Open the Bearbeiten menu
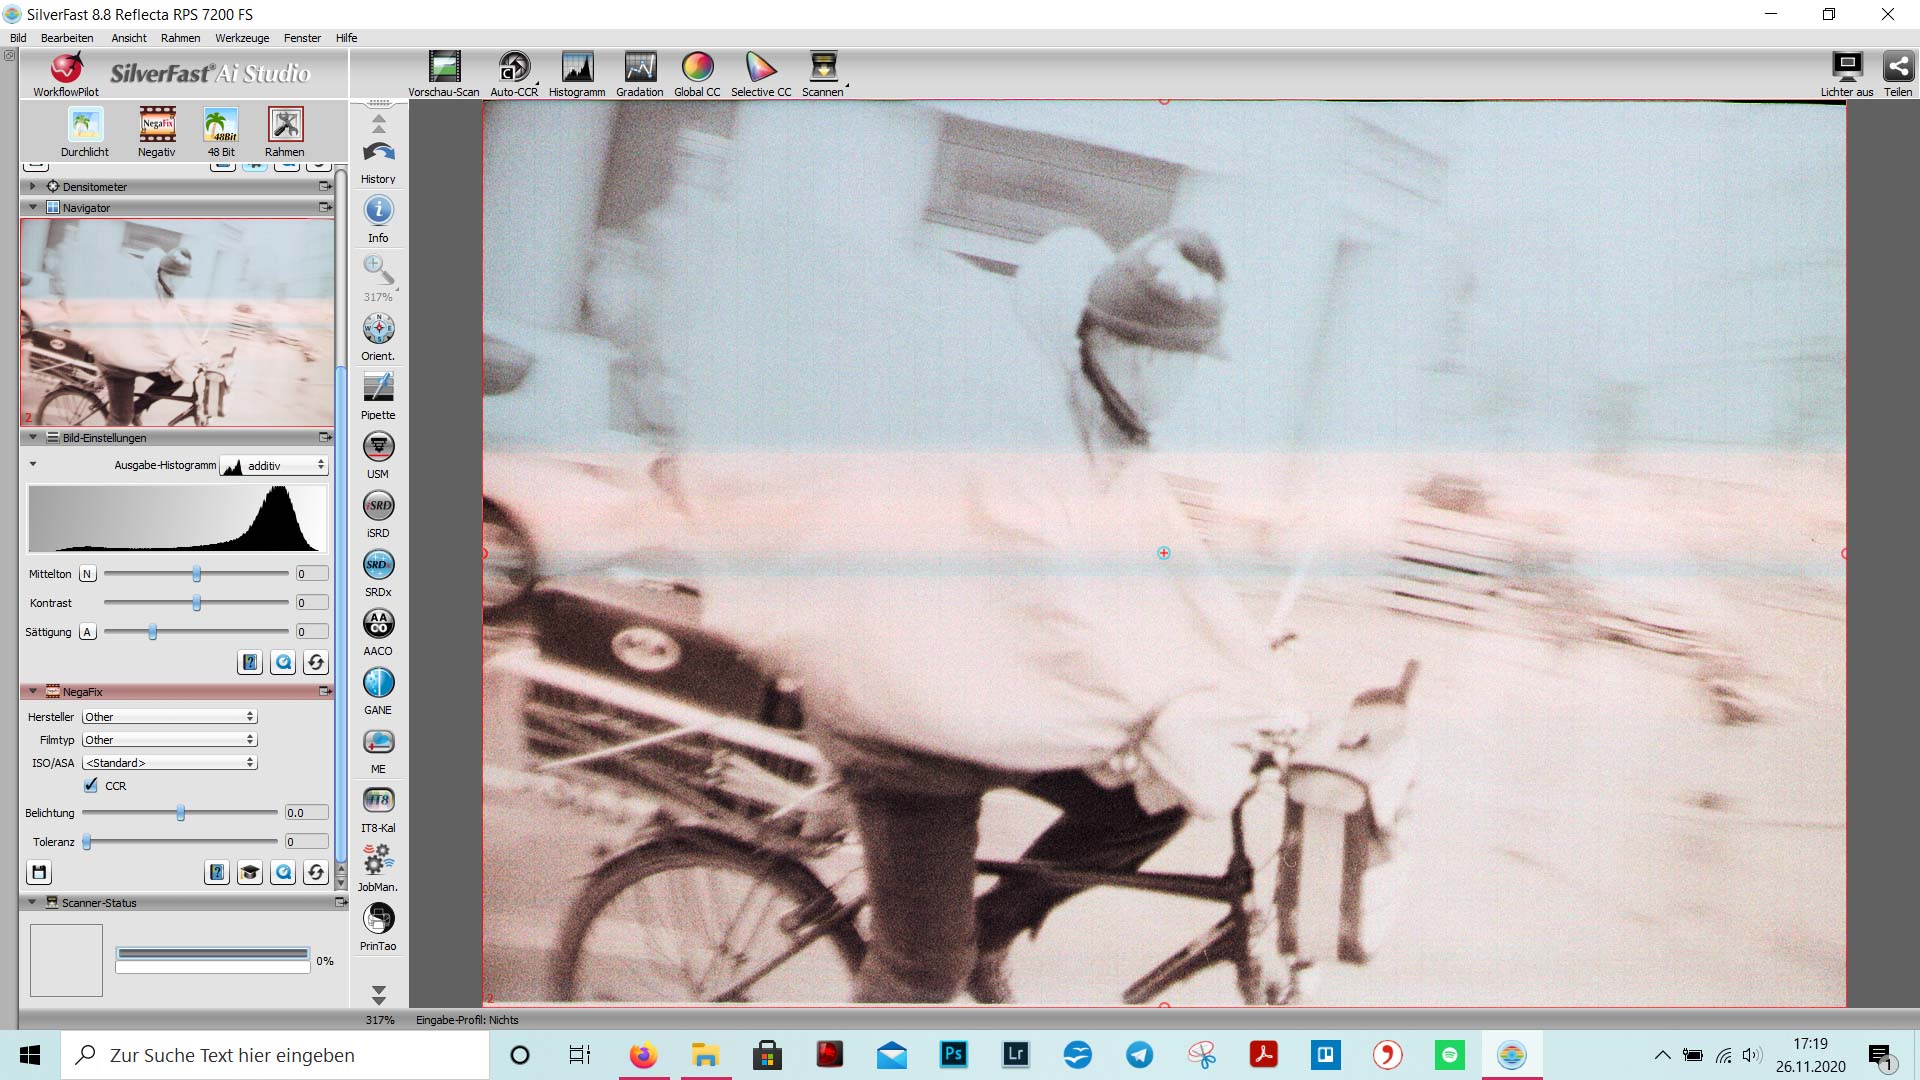The height and width of the screenshot is (1080, 1920). (x=67, y=38)
